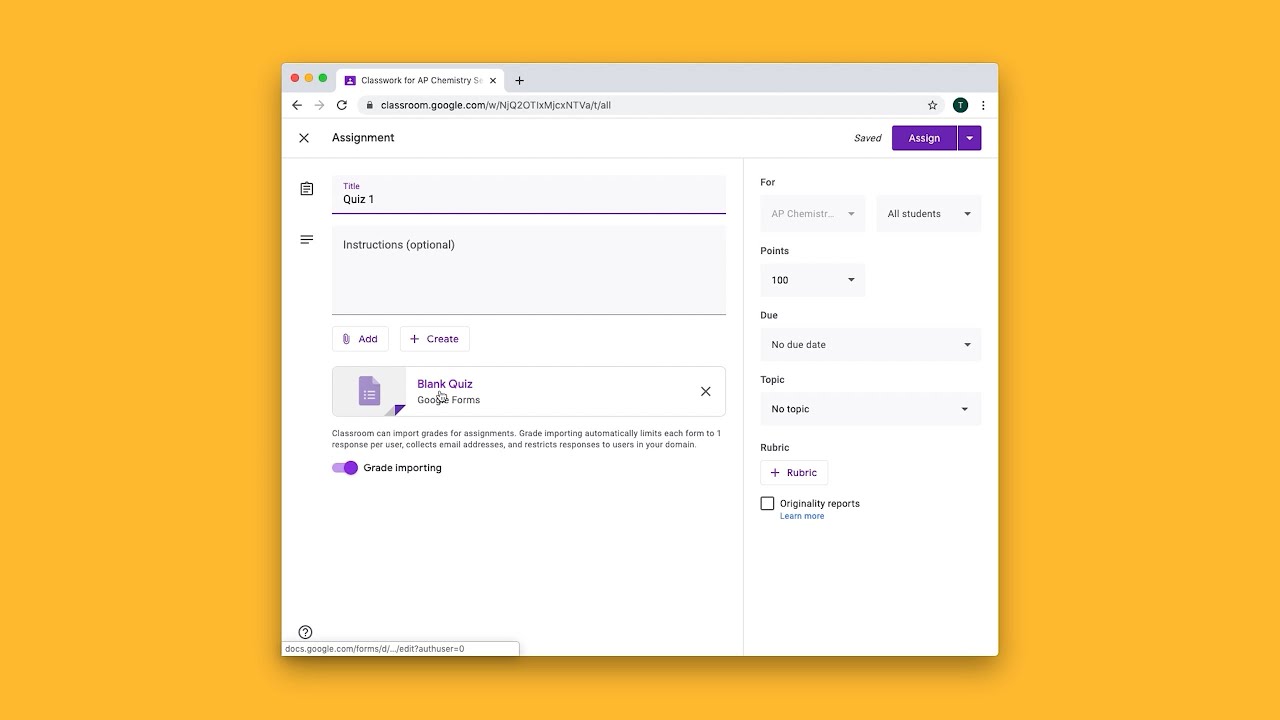The image size is (1280, 720).
Task: Bookmark the page with the star icon
Action: (x=932, y=105)
